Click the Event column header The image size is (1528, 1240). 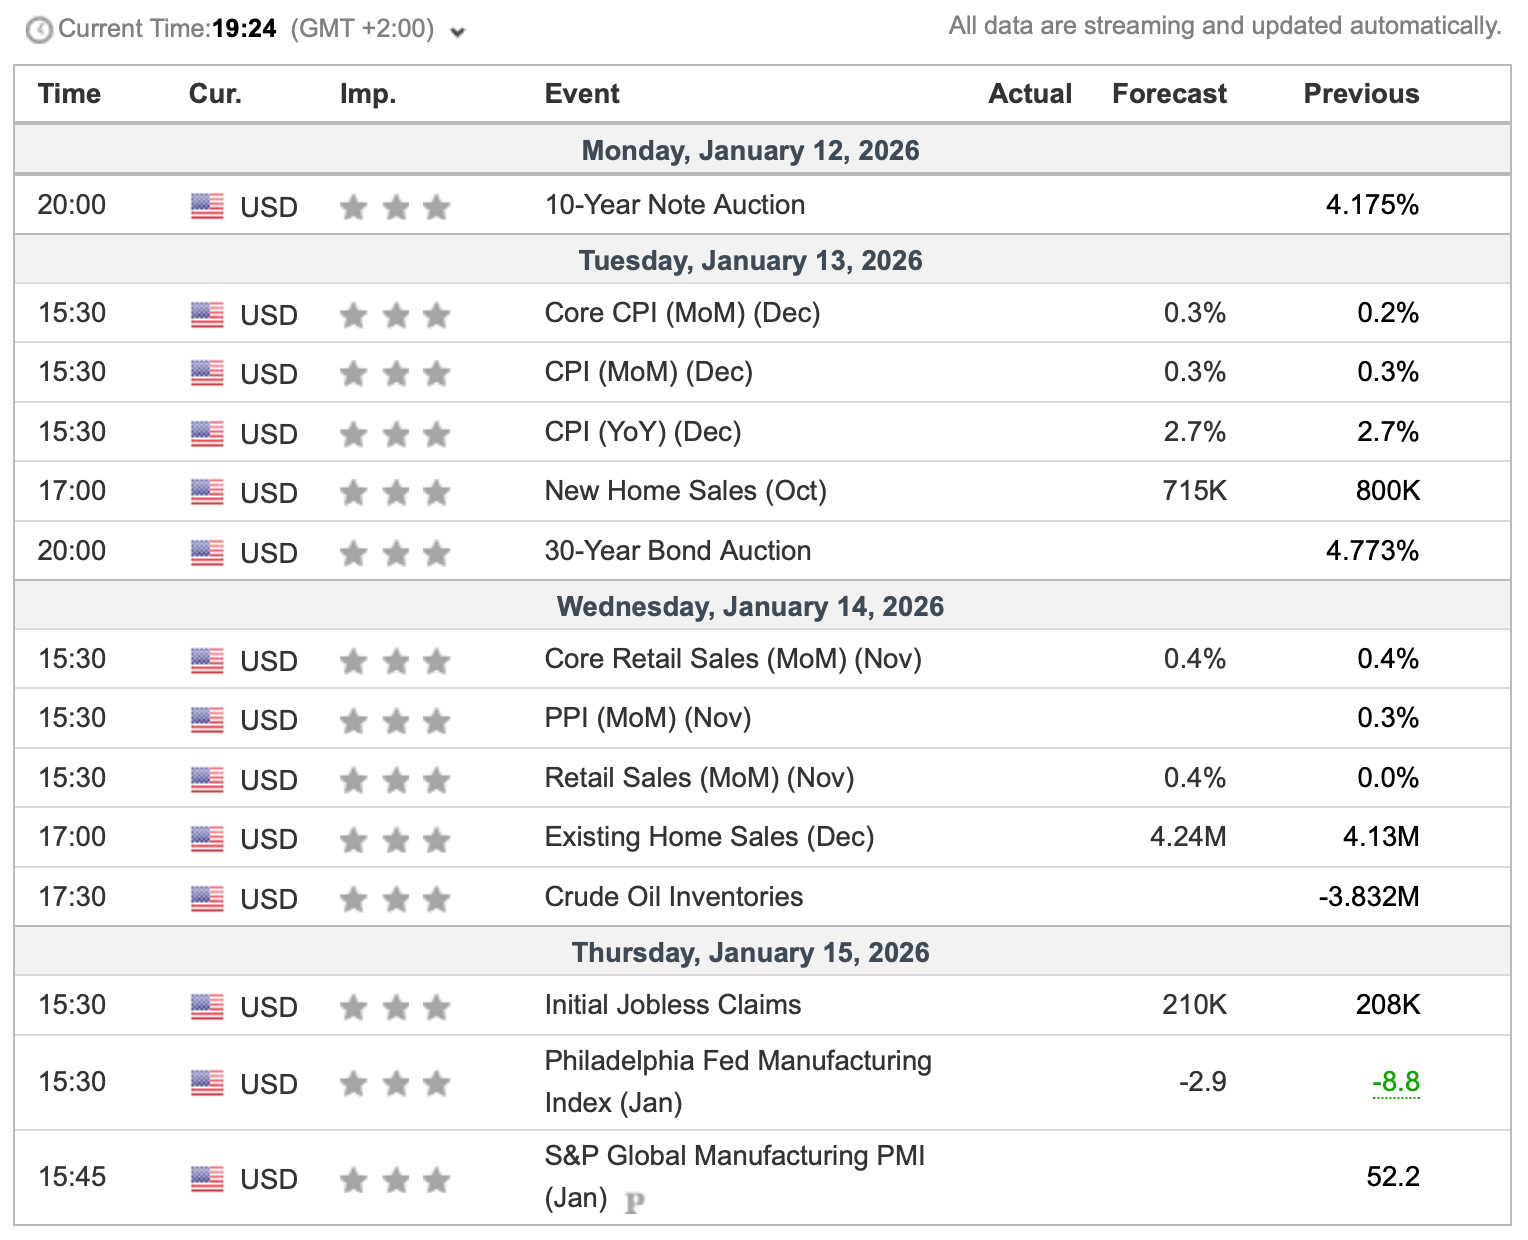[x=581, y=94]
